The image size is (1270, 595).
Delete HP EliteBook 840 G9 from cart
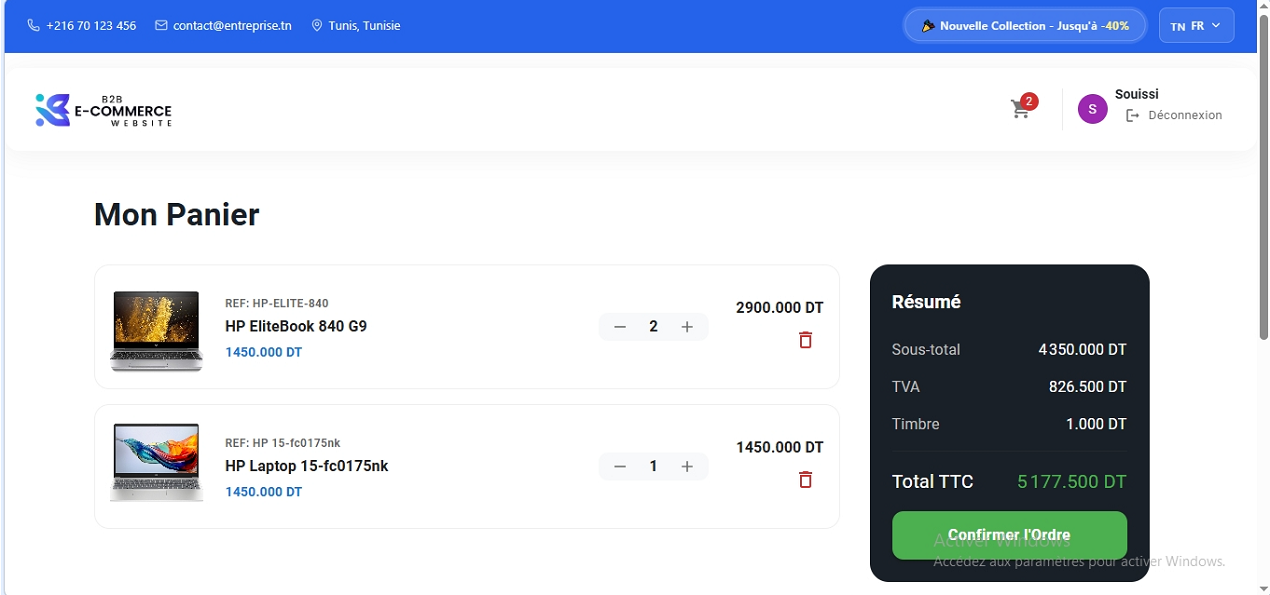click(805, 340)
